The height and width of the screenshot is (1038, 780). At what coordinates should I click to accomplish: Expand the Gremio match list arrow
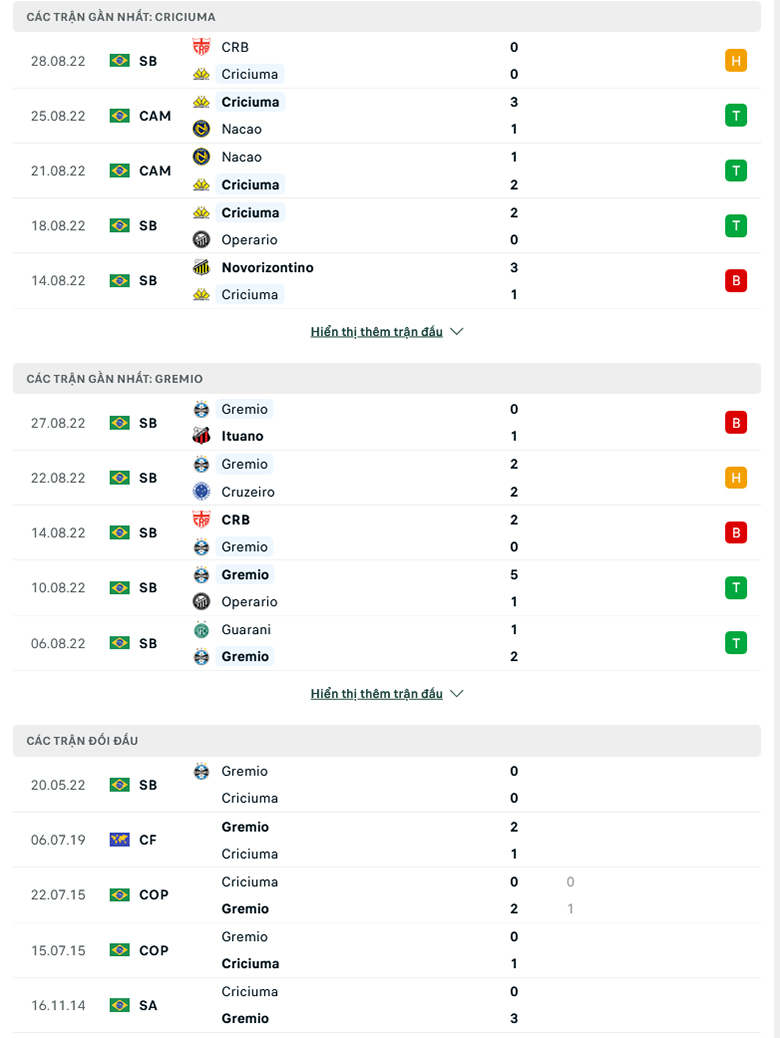click(457, 693)
